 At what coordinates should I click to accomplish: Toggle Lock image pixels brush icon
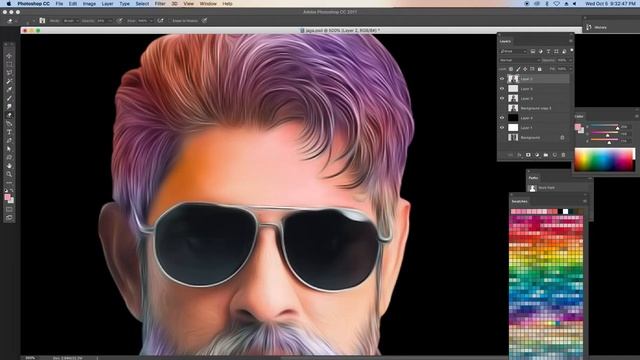coord(518,69)
